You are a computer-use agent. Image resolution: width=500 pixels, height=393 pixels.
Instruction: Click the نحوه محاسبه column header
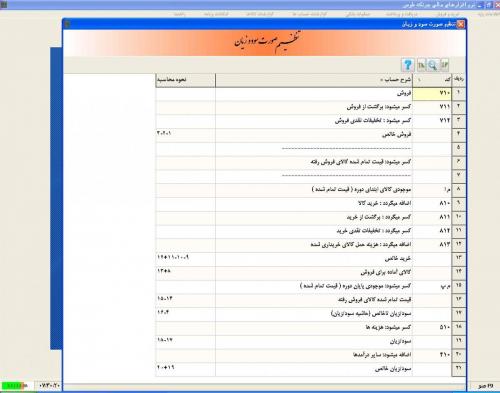coord(185,80)
